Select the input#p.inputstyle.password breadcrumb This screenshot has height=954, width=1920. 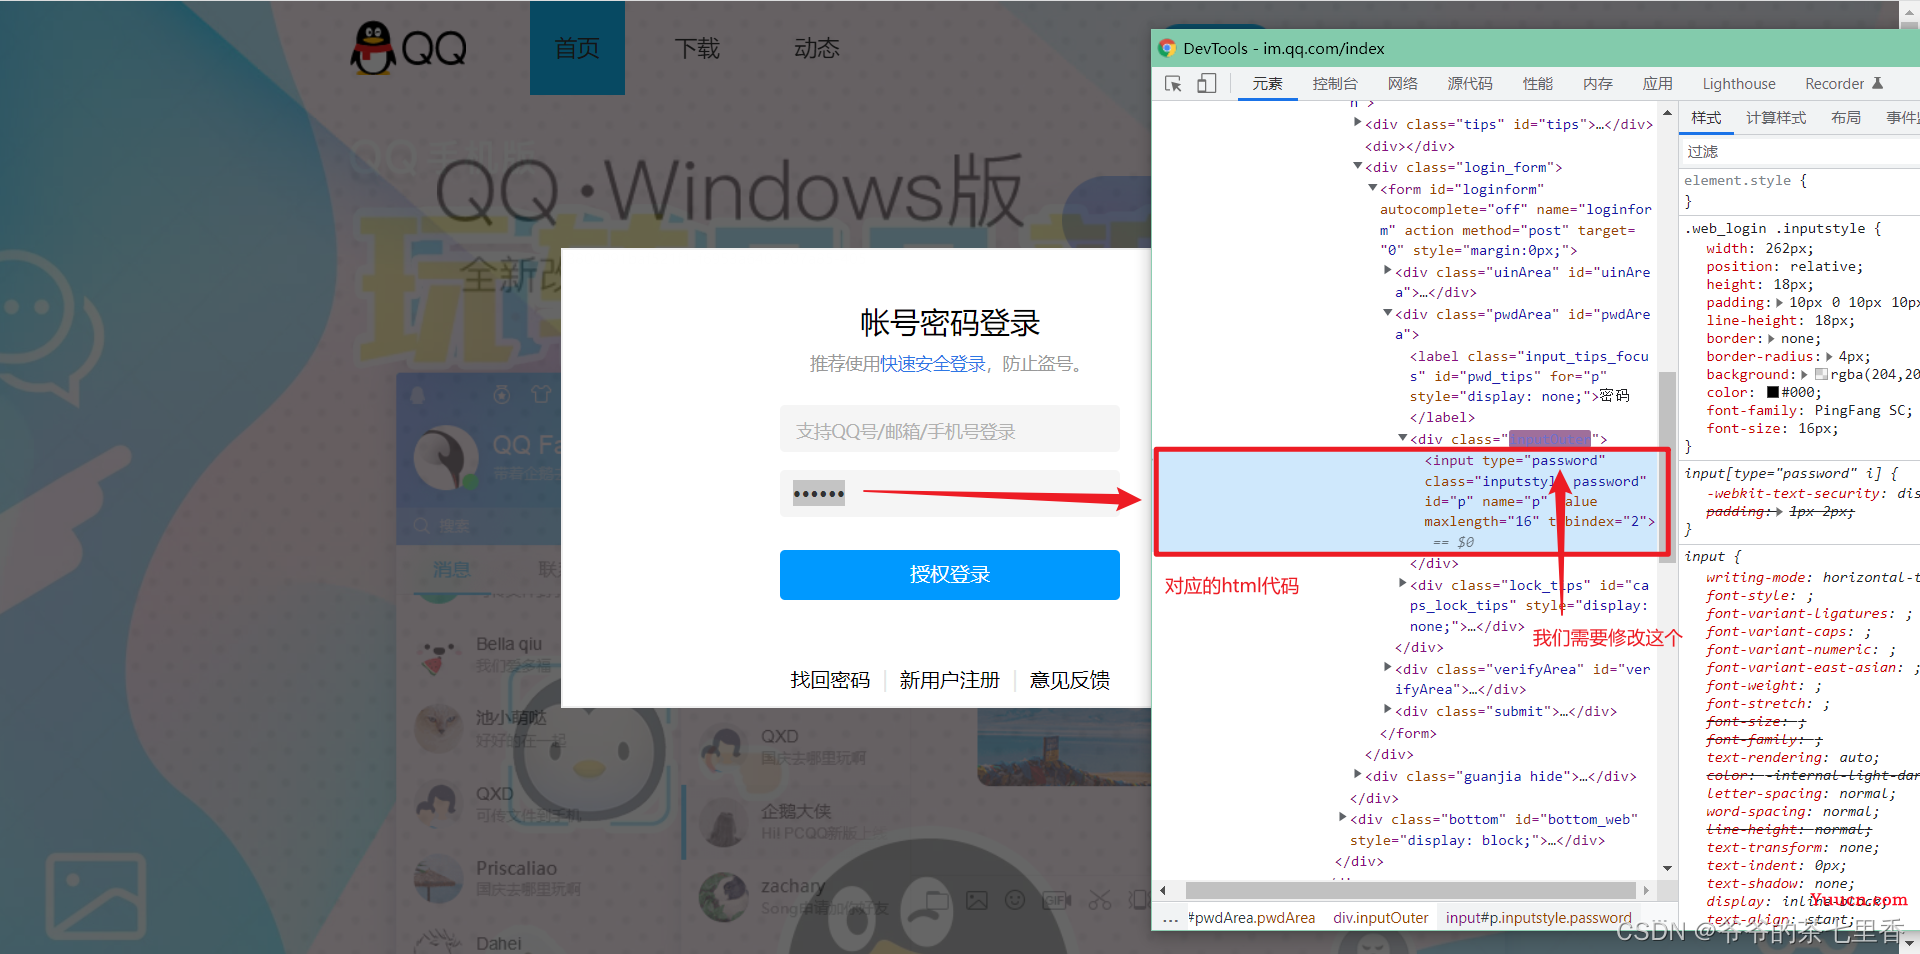pyautogui.click(x=1538, y=918)
